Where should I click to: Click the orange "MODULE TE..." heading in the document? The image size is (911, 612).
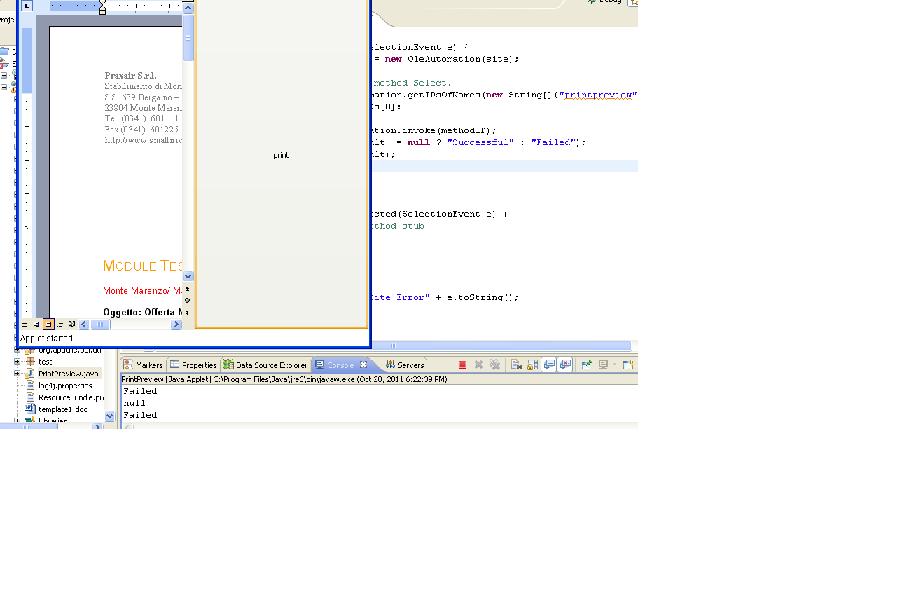coord(143,266)
